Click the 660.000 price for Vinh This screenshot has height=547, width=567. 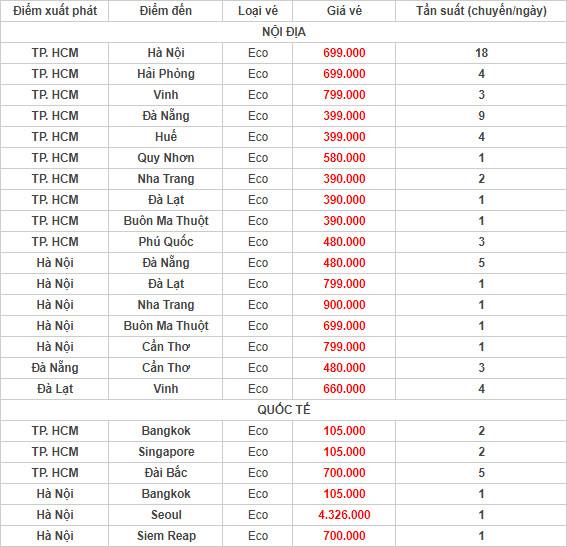(x=344, y=389)
